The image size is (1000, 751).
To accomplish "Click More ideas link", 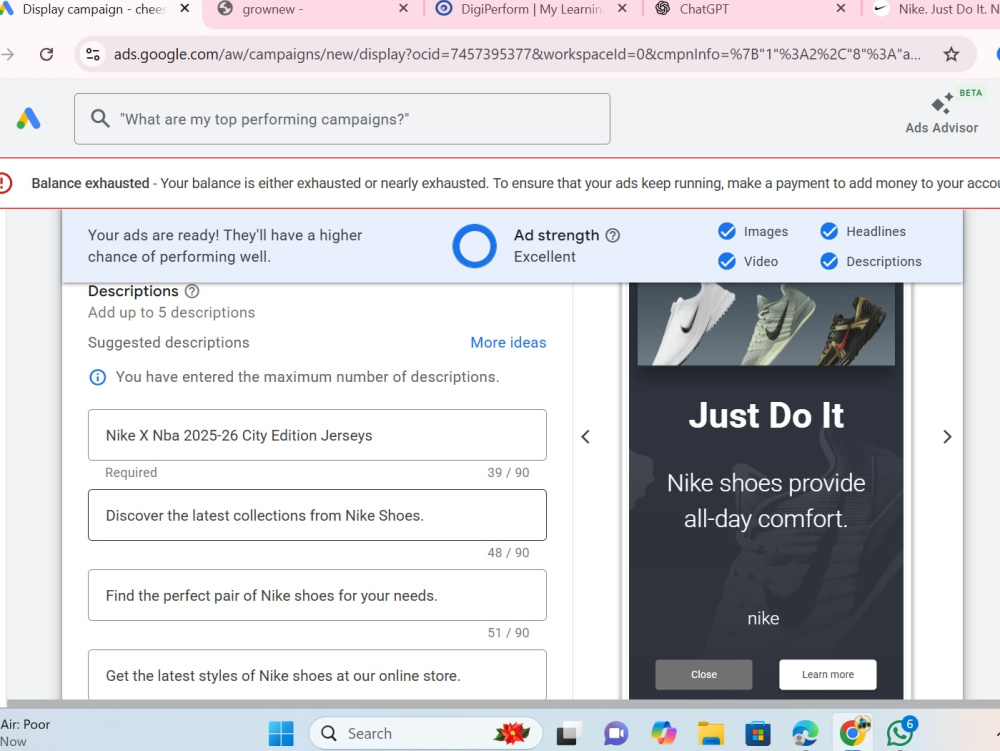I will point(508,343).
